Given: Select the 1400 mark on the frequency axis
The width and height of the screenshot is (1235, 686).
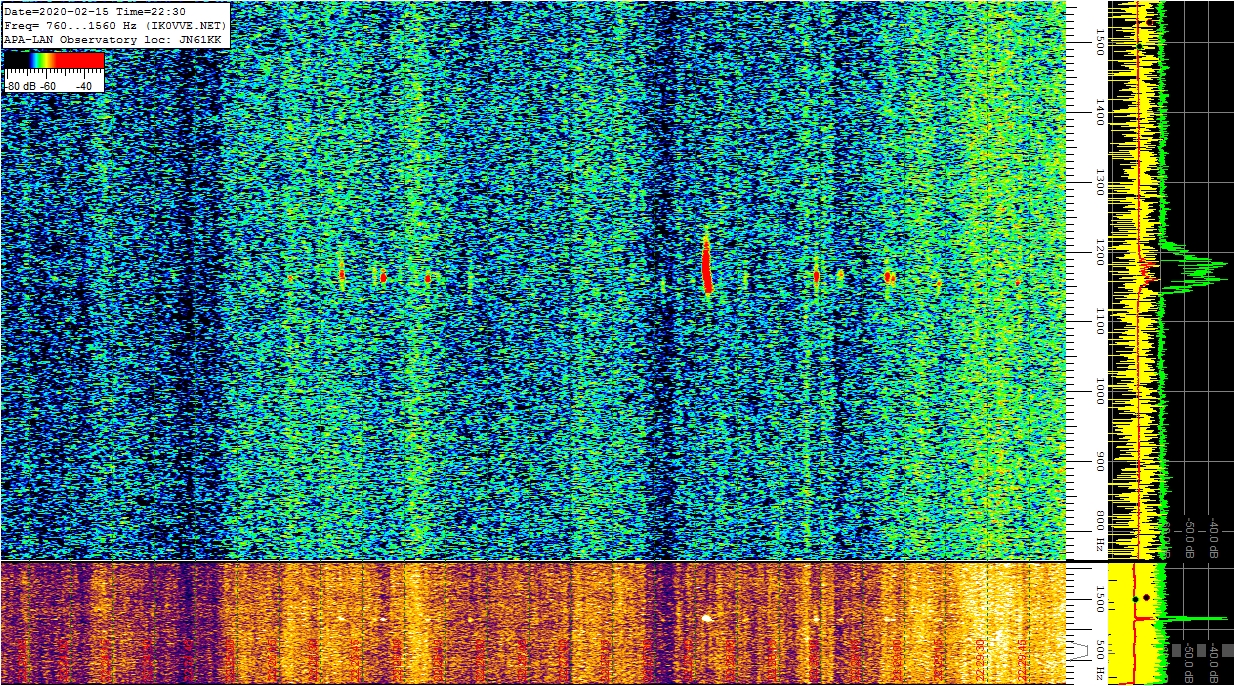Looking at the screenshot, I should point(1100,112).
